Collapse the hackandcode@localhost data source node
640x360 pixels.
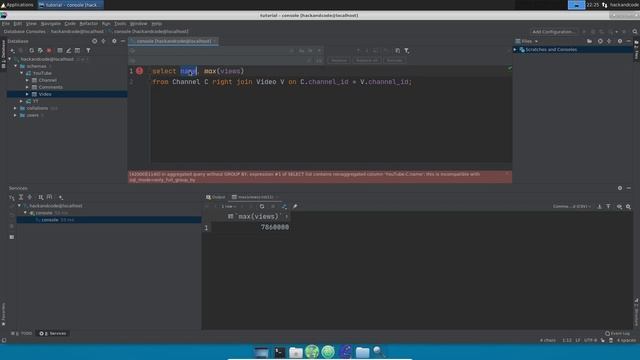[x=10, y=59]
